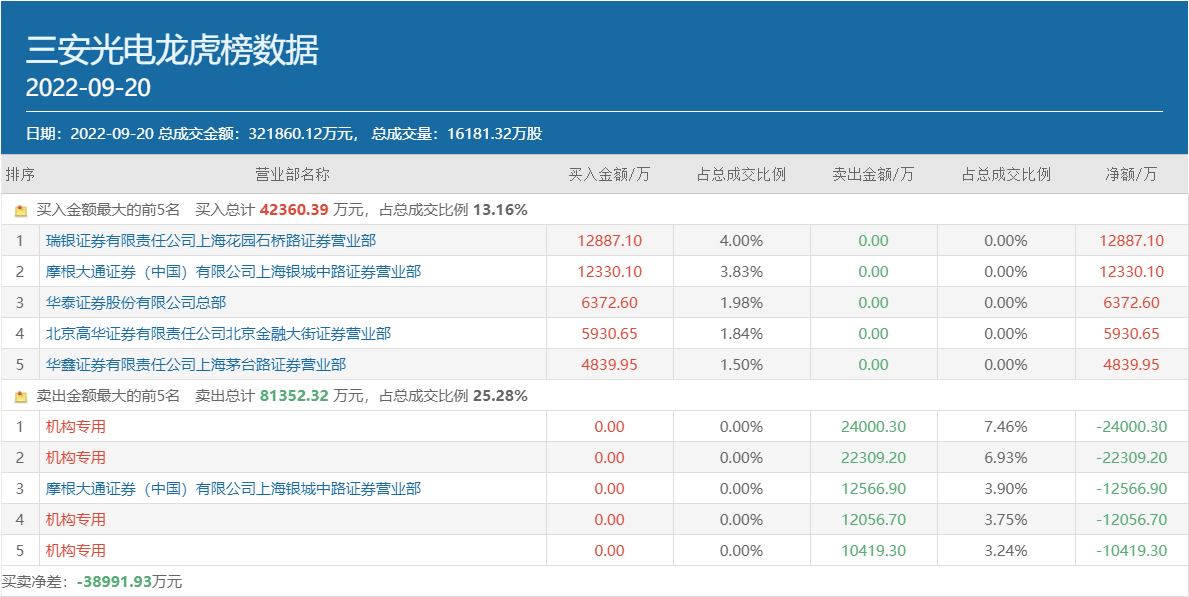1189x597 pixels.
Task: Click 机构专用 link with 22309.20 sell amount
Action: [x=76, y=458]
